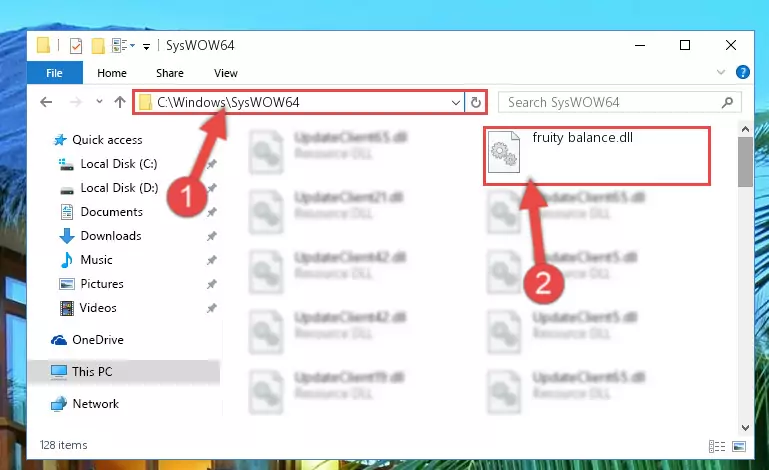Click the vertical scrollbar thumb
This screenshot has width=769, height=470.
[745, 162]
